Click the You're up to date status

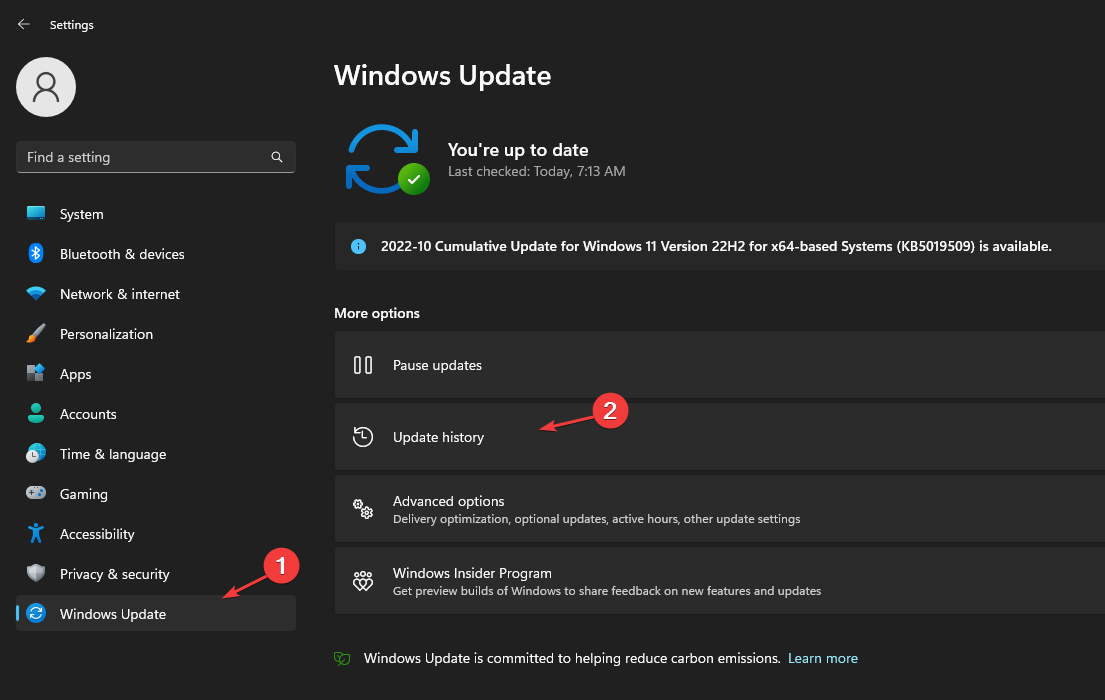518,149
